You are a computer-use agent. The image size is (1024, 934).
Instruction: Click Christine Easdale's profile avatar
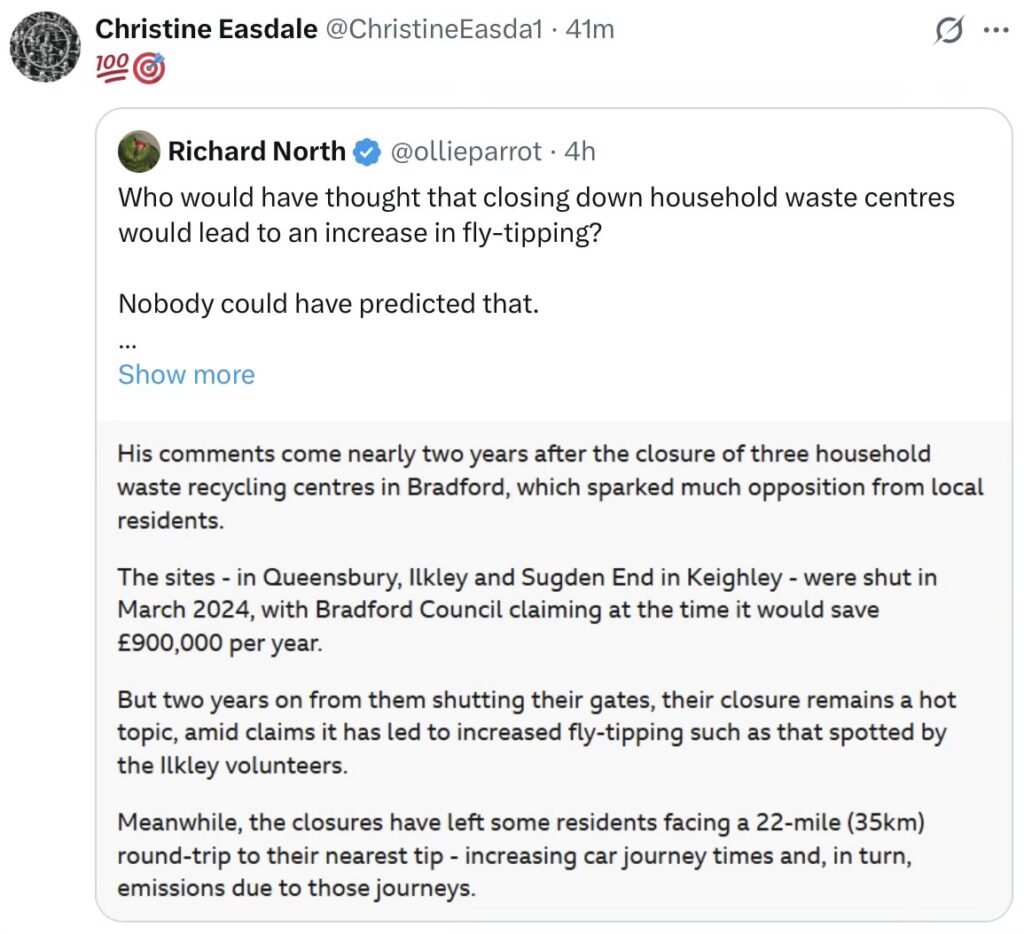tap(46, 48)
